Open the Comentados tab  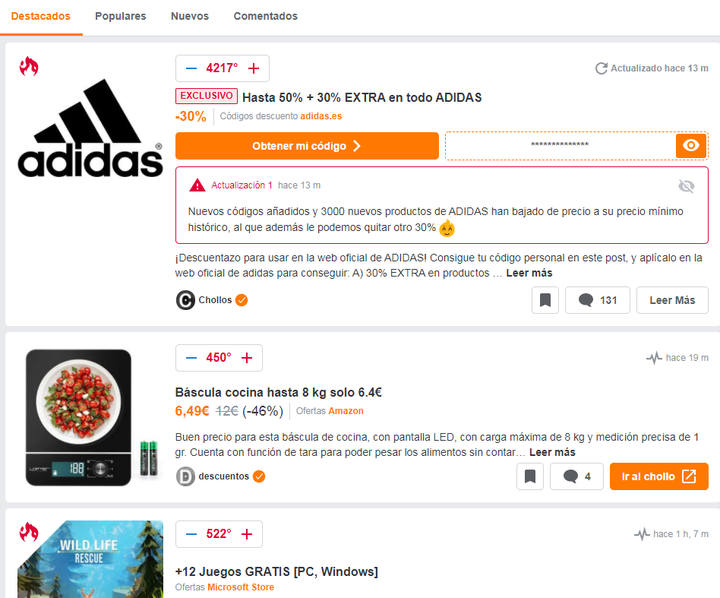[x=265, y=16]
